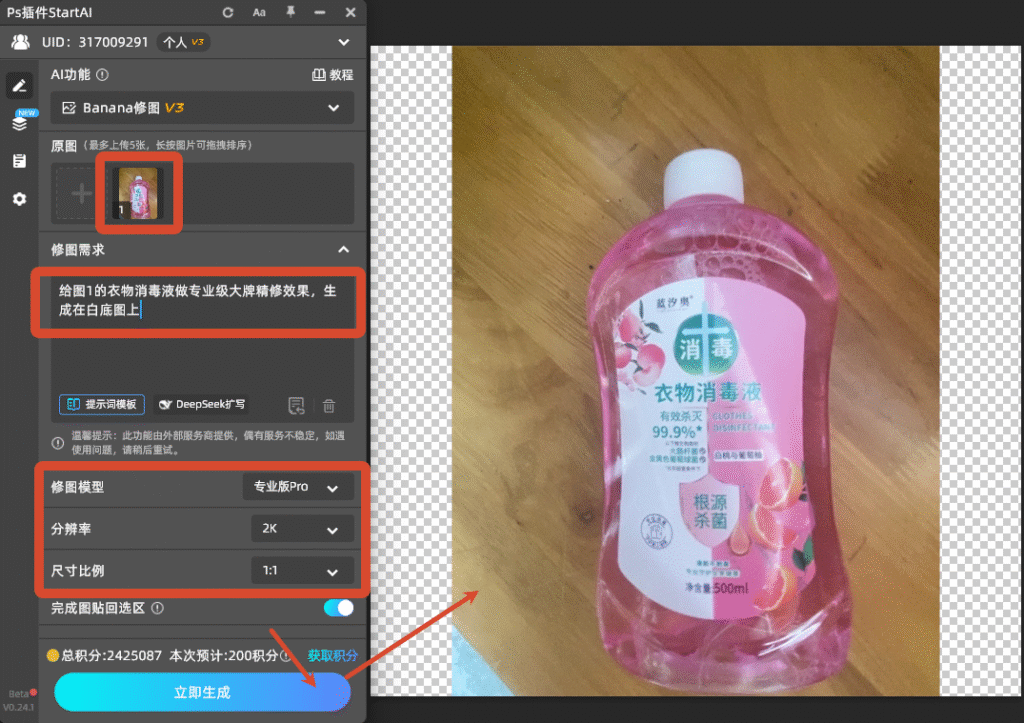Collapse the 修图需求 section
This screenshot has width=1024, height=723.
click(344, 249)
